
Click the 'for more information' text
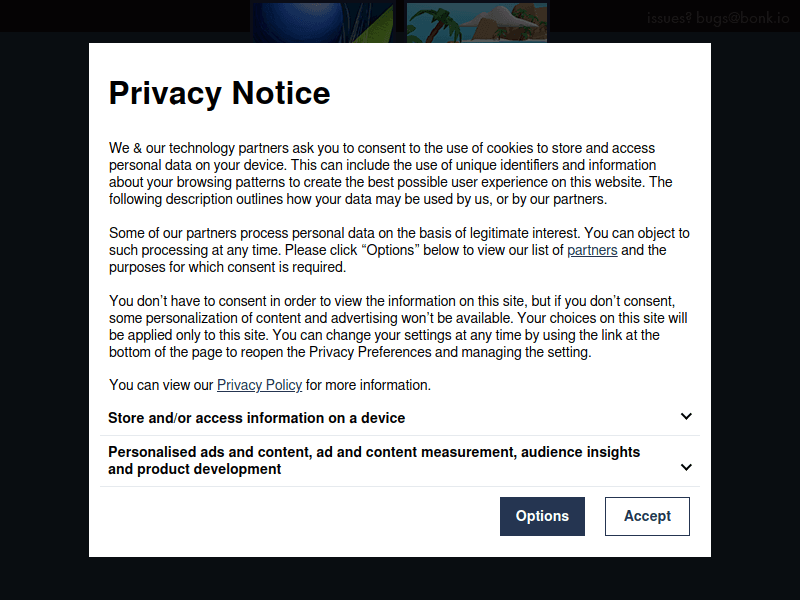point(368,385)
